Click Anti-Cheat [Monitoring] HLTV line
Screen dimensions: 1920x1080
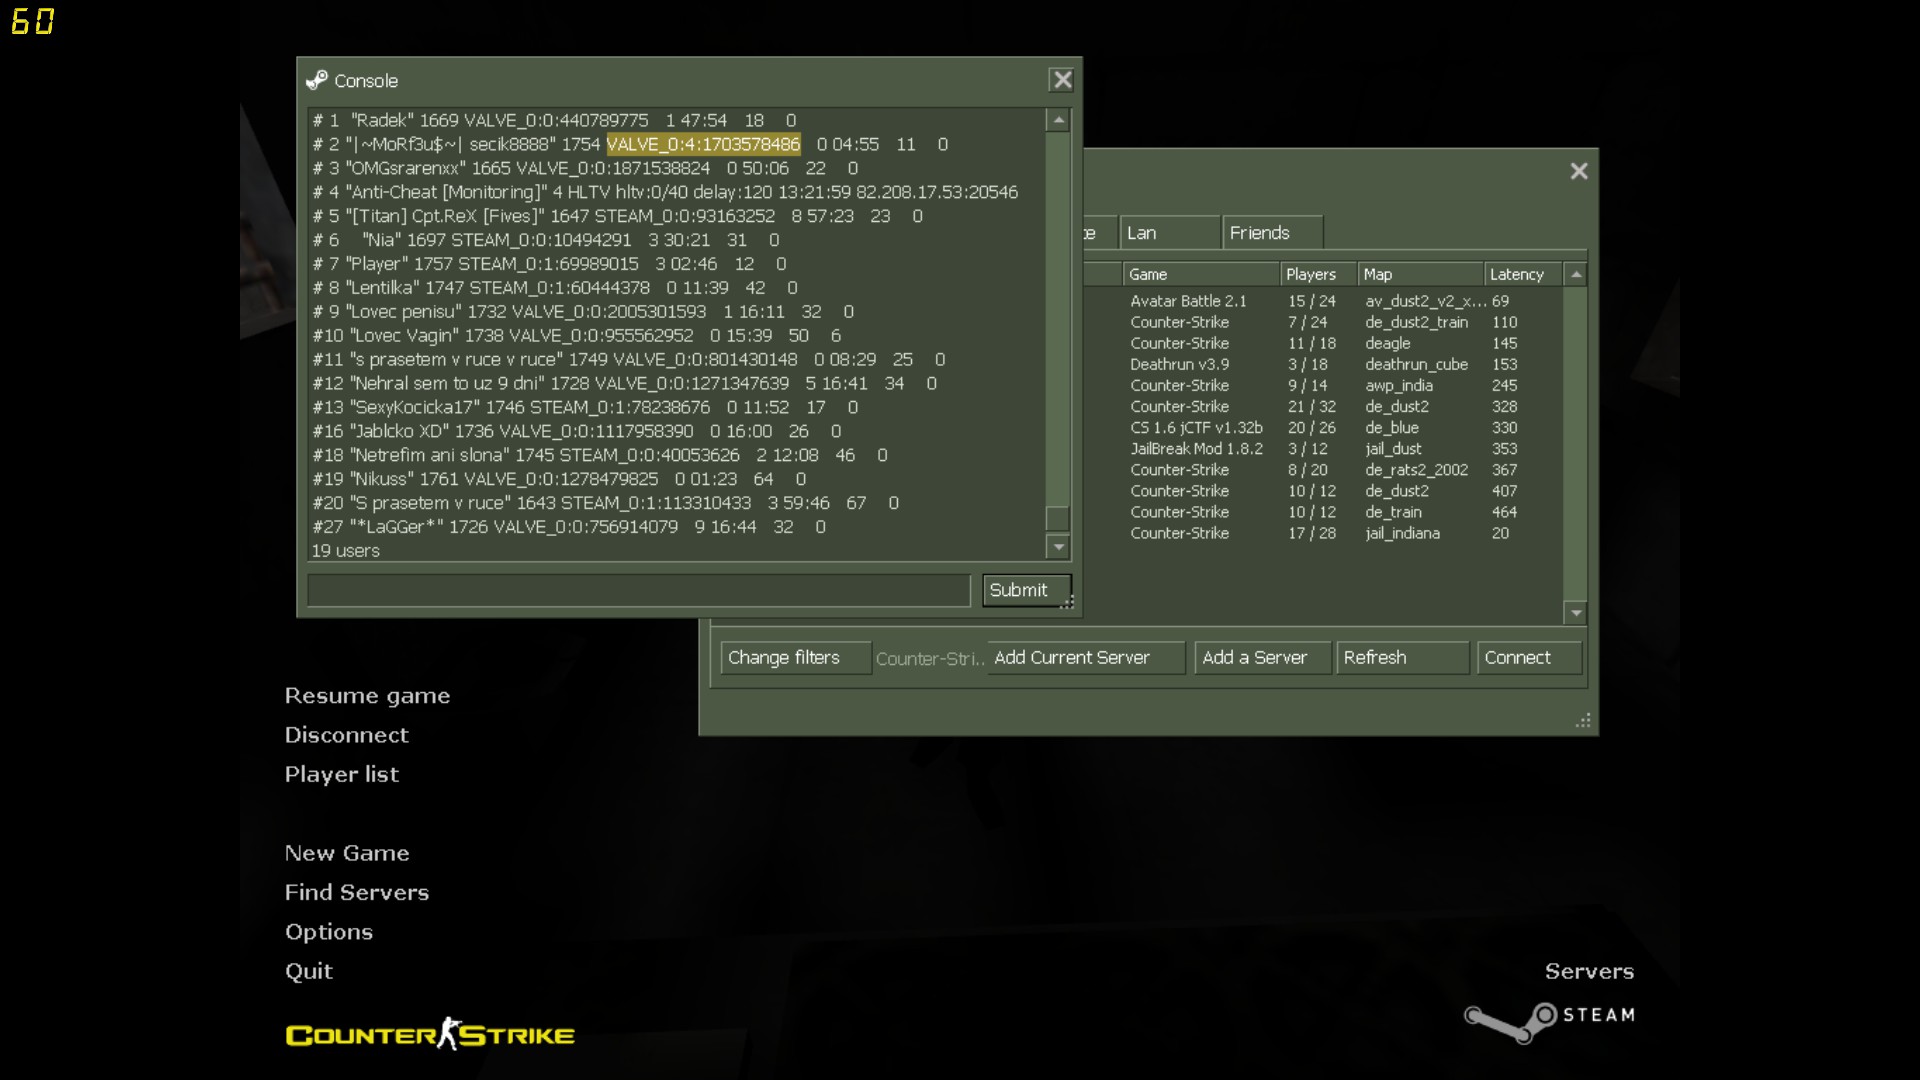coord(665,192)
